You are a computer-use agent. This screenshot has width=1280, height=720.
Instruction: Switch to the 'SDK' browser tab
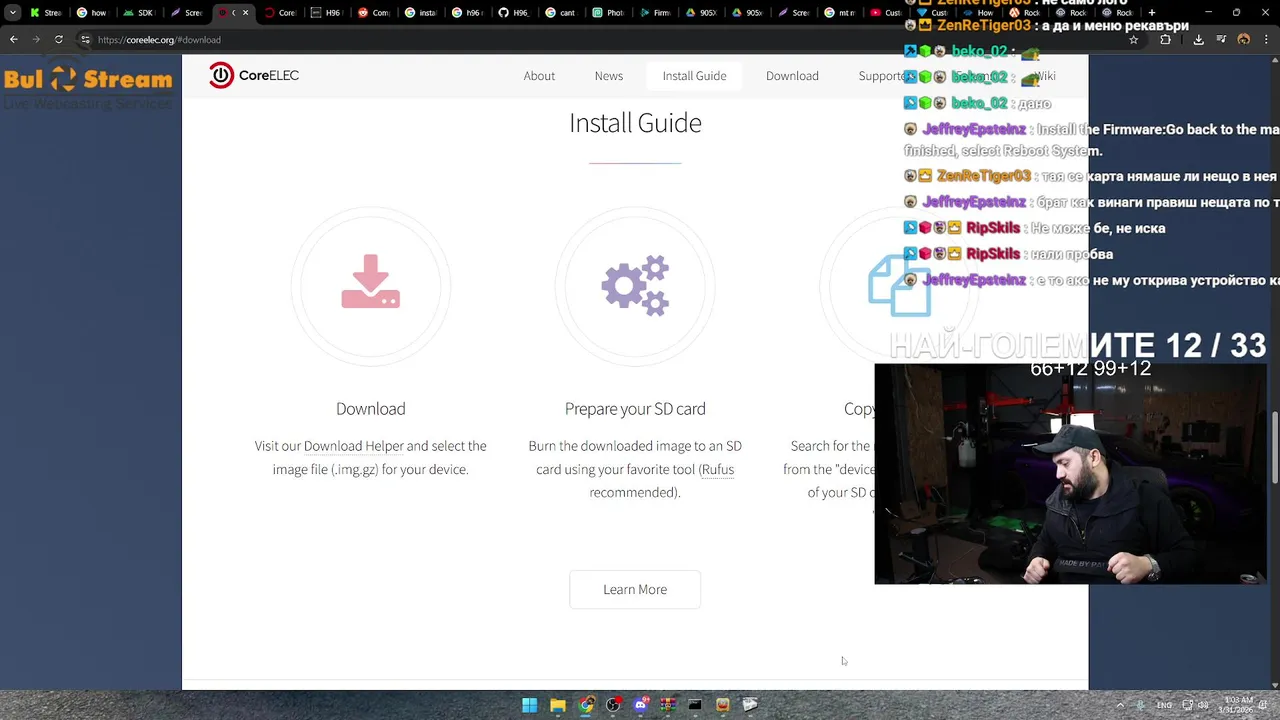tap(139, 13)
